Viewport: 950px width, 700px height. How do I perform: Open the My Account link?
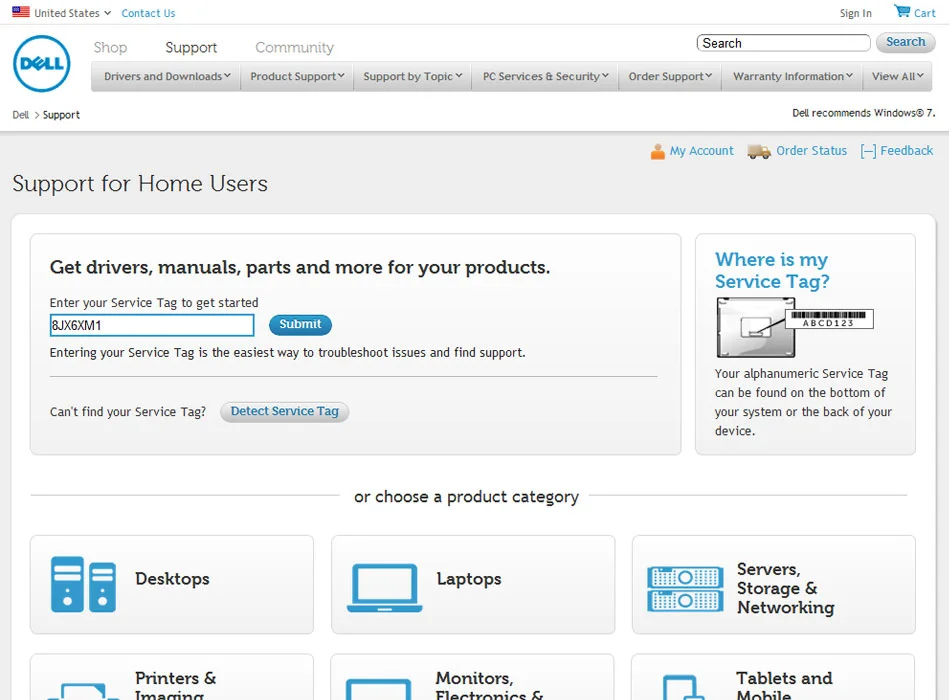702,151
